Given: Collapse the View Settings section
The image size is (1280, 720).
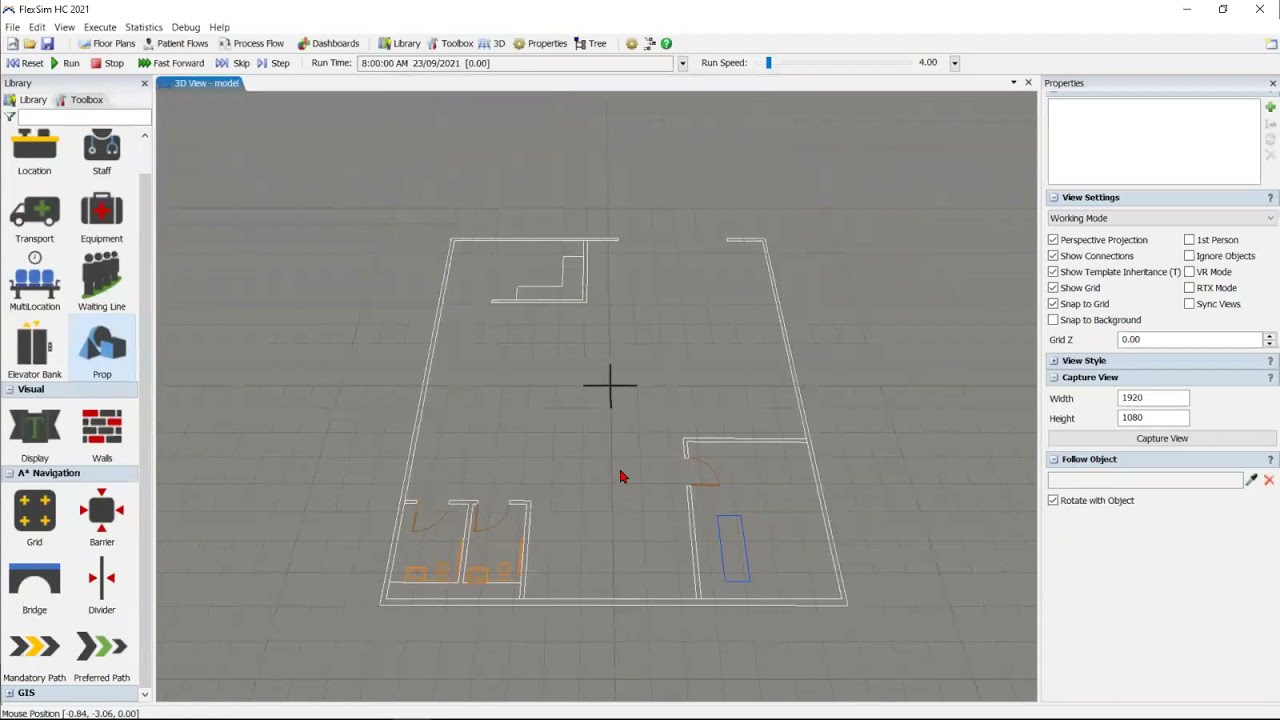Looking at the screenshot, I should [x=1053, y=198].
